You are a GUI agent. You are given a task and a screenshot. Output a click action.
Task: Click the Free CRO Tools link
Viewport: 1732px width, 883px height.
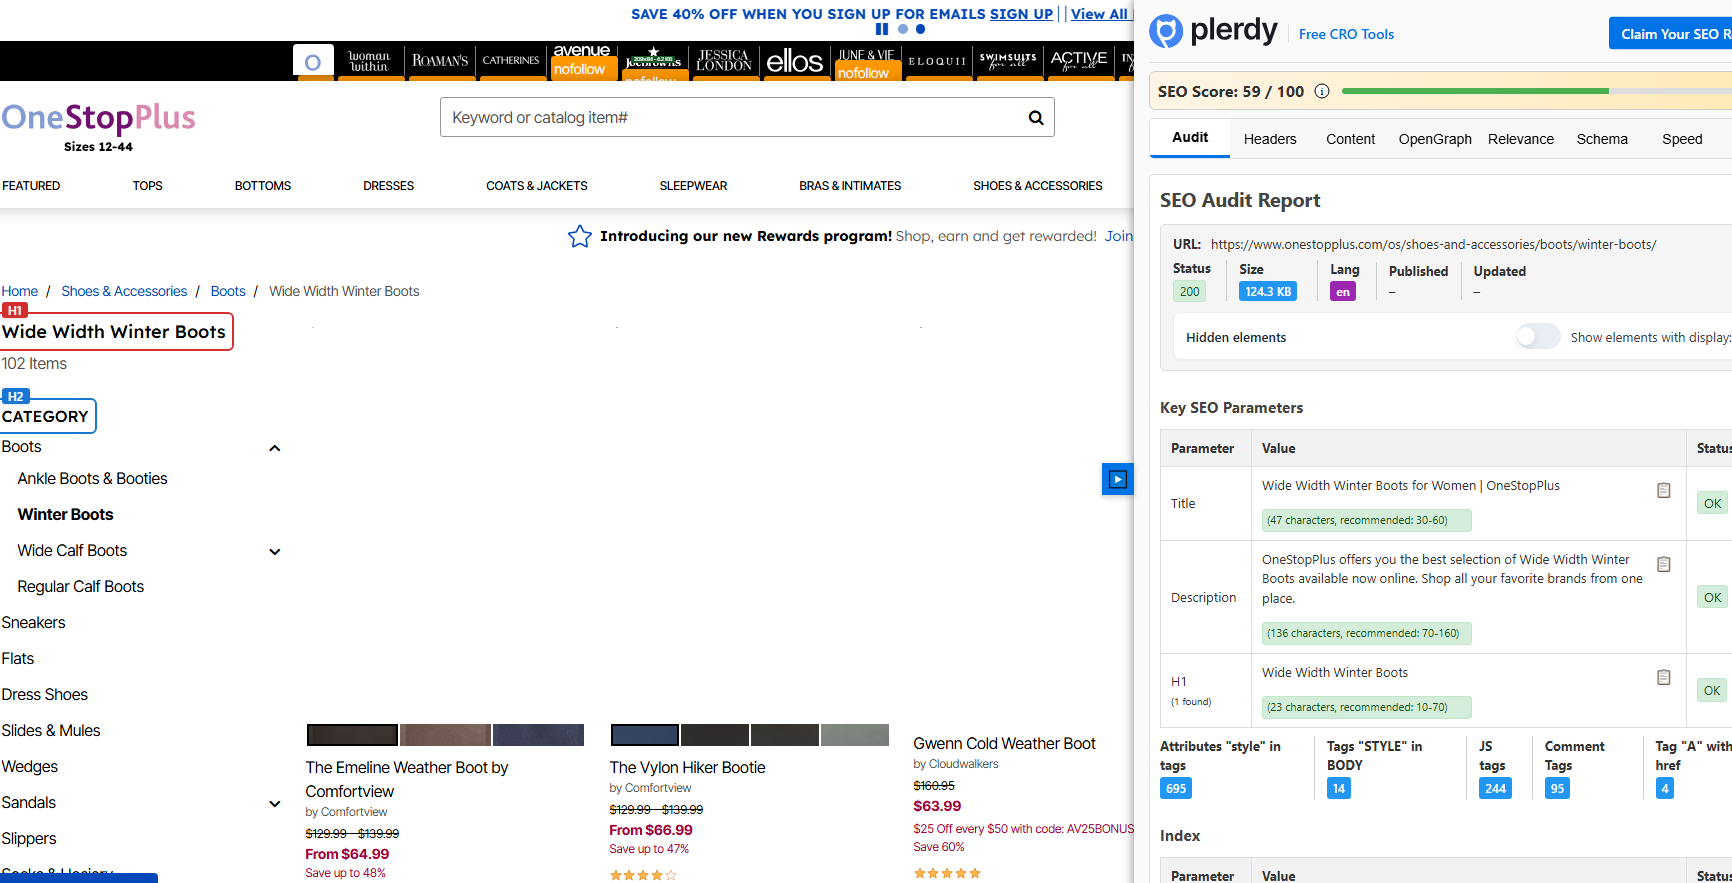1346,34
